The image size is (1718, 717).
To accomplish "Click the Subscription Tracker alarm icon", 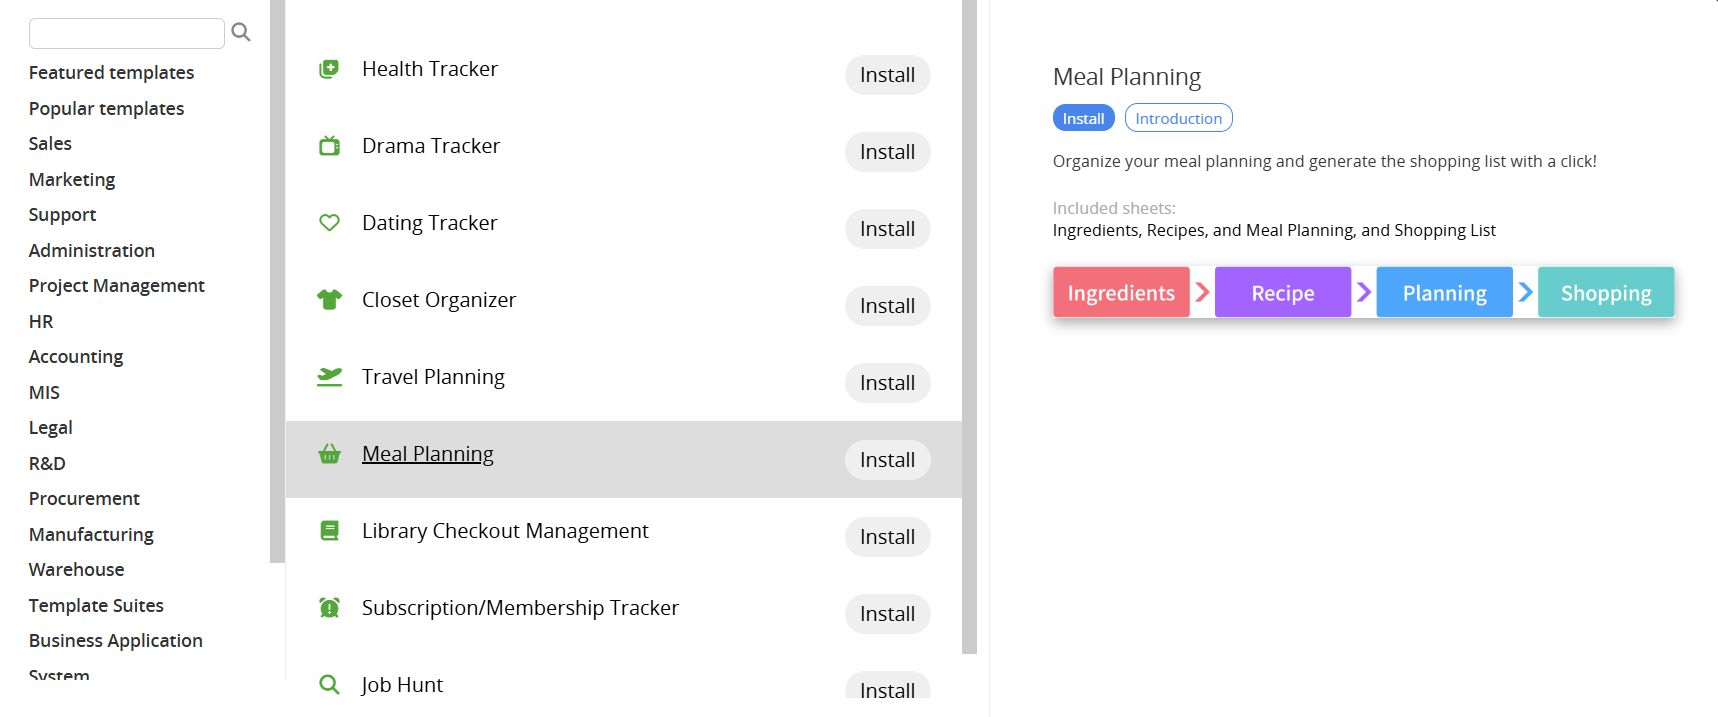I will [x=329, y=608].
